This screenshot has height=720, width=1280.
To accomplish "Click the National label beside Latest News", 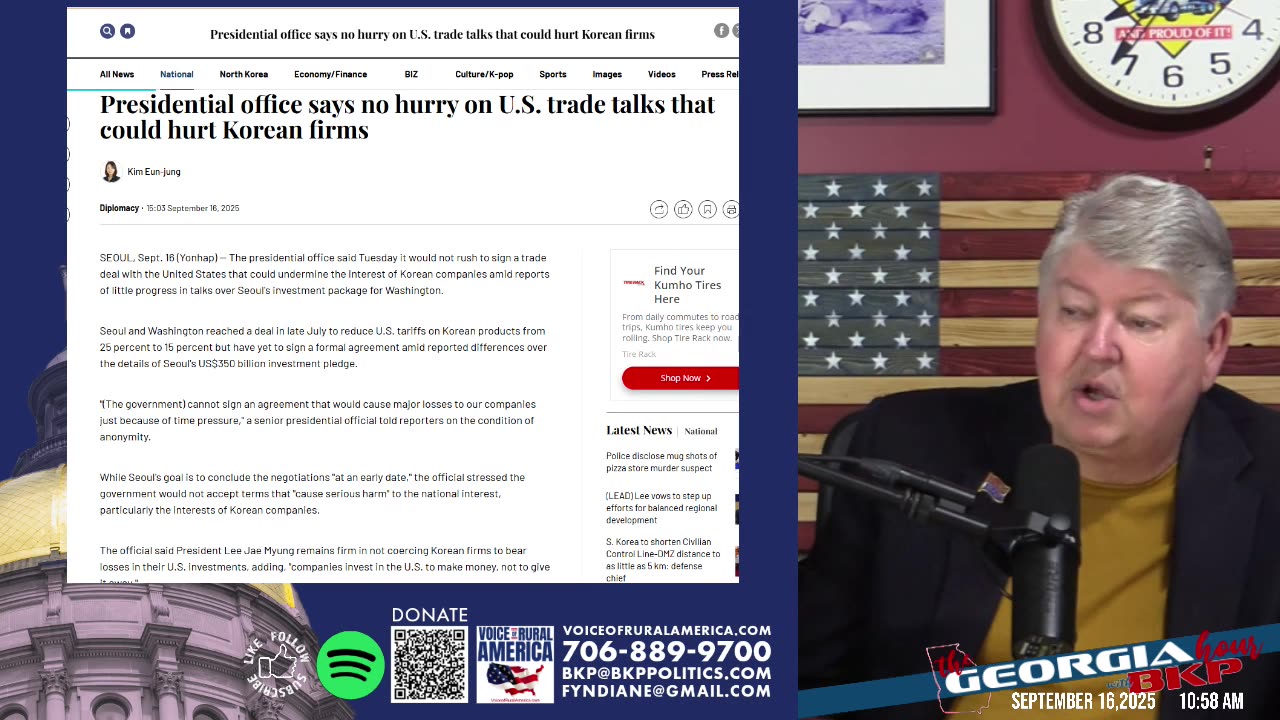I will 701,431.
